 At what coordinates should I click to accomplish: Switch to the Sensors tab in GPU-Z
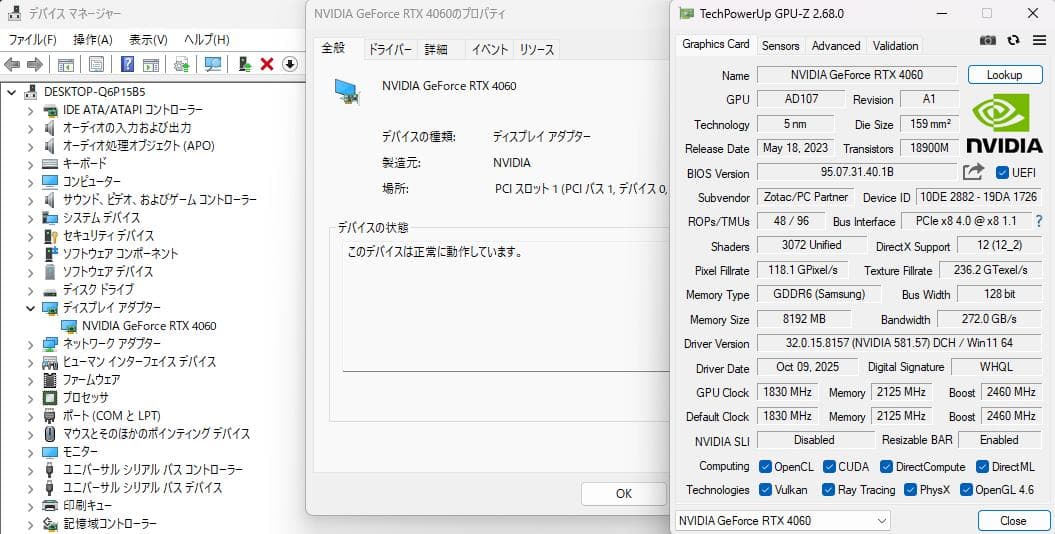[780, 46]
